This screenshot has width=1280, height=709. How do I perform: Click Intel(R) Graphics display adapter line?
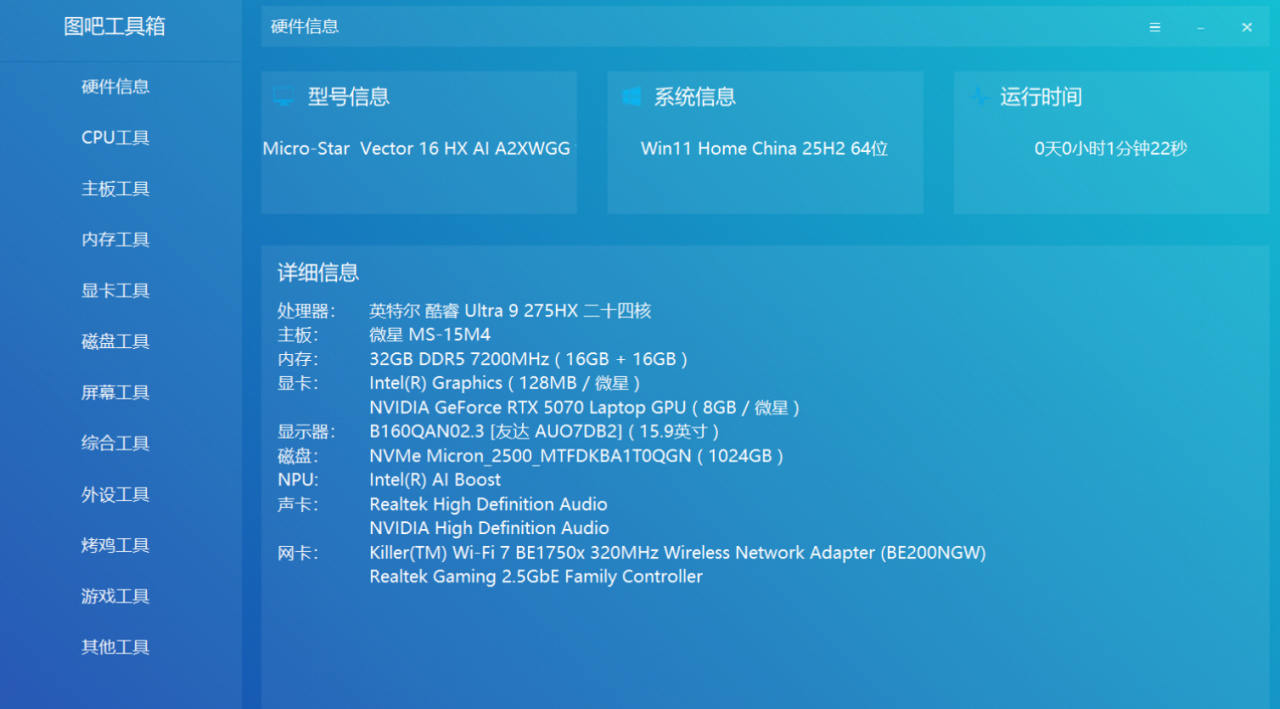[x=505, y=383]
